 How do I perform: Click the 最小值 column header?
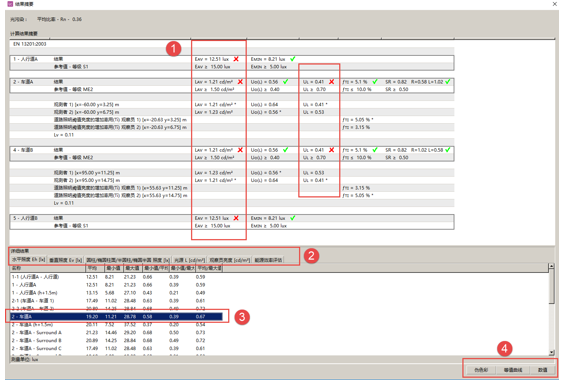(114, 268)
